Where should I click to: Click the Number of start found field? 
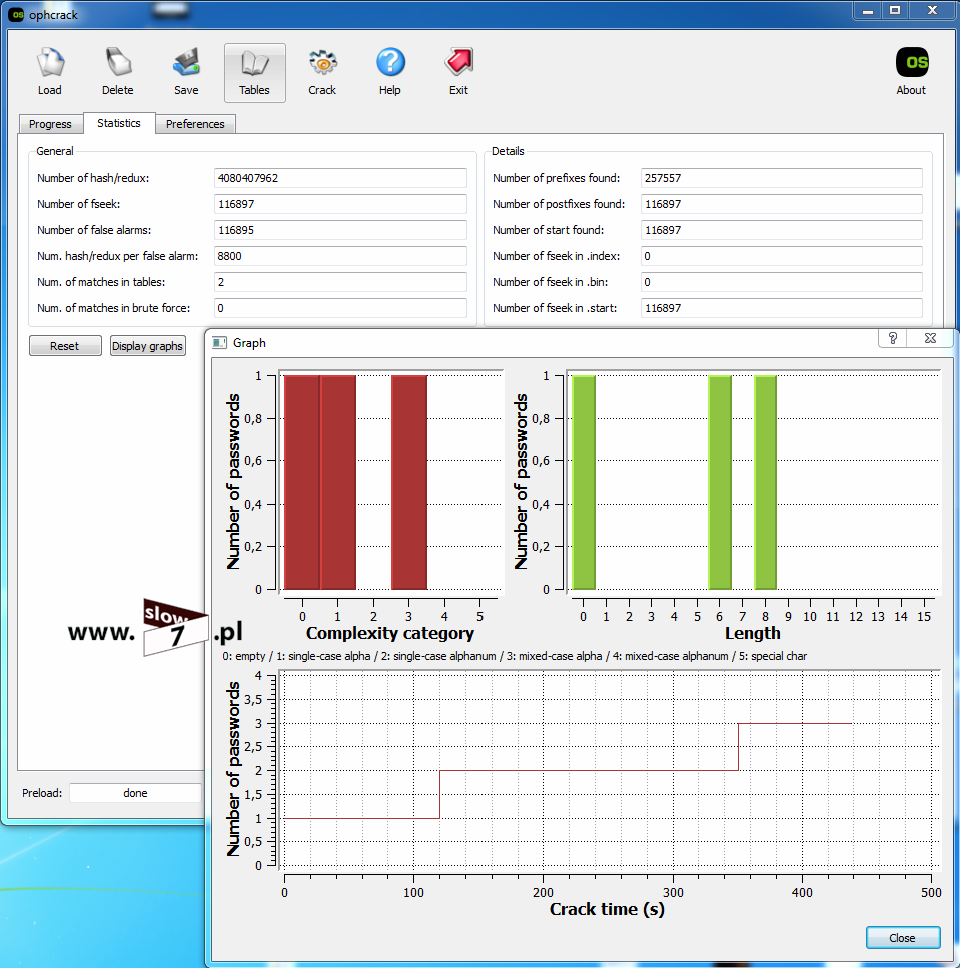coord(782,230)
